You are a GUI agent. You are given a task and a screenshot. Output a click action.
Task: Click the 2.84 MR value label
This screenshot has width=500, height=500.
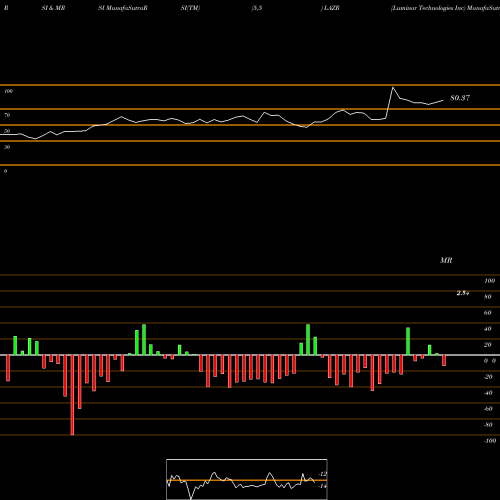pos(463,293)
